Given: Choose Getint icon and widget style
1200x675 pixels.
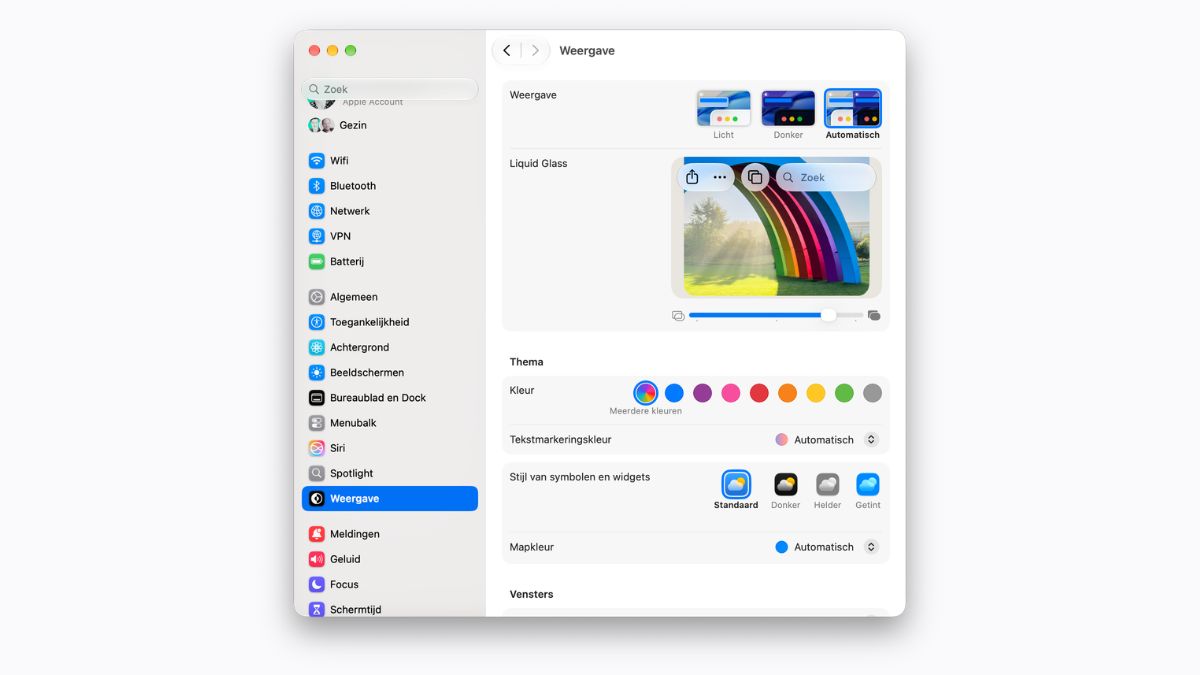Looking at the screenshot, I should pos(868,485).
